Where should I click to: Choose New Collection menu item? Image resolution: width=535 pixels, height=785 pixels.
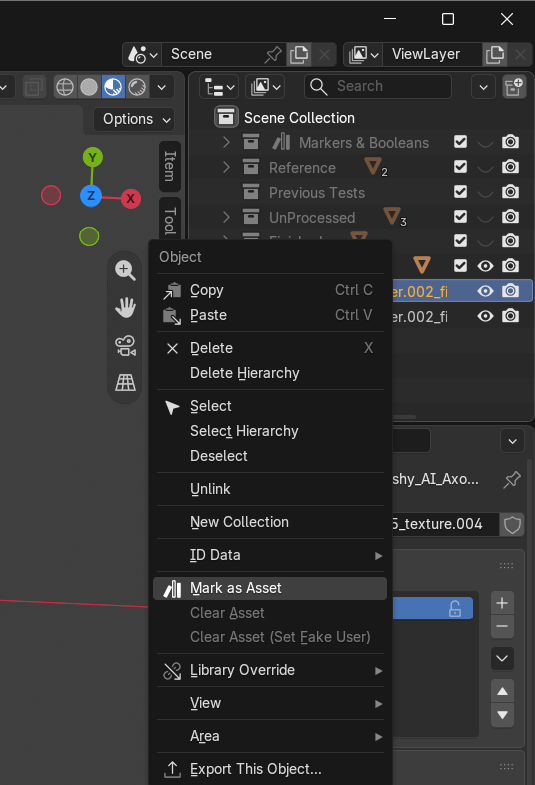pos(270,522)
